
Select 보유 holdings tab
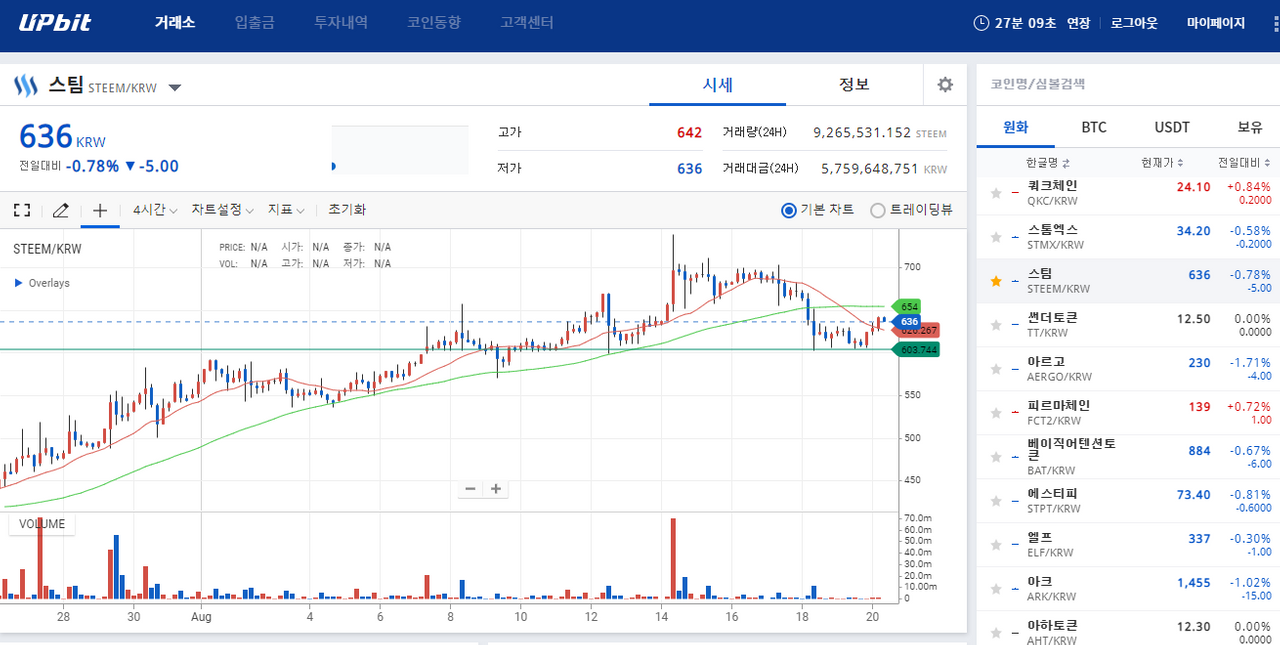coord(1250,127)
